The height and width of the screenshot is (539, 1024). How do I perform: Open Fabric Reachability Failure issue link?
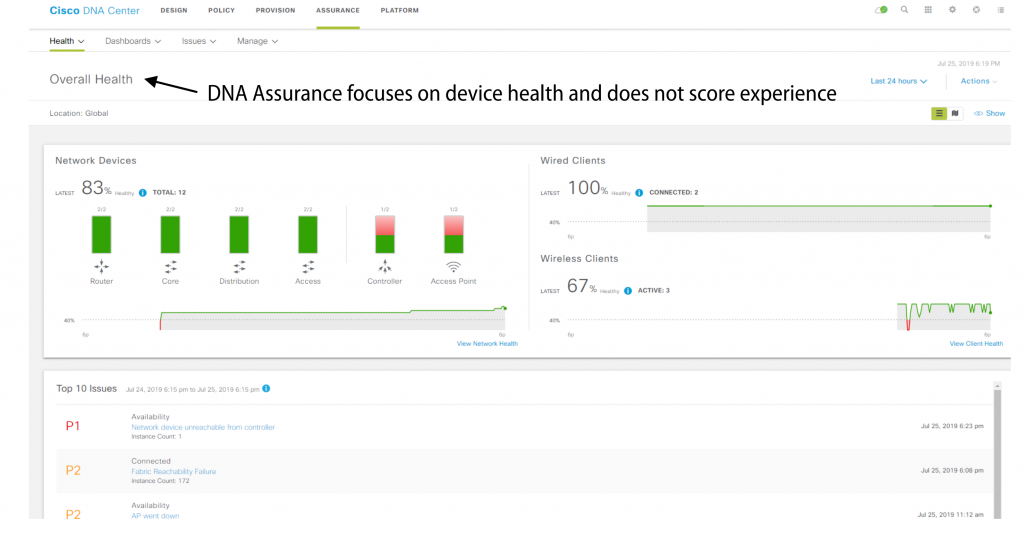pyautogui.click(x=174, y=472)
